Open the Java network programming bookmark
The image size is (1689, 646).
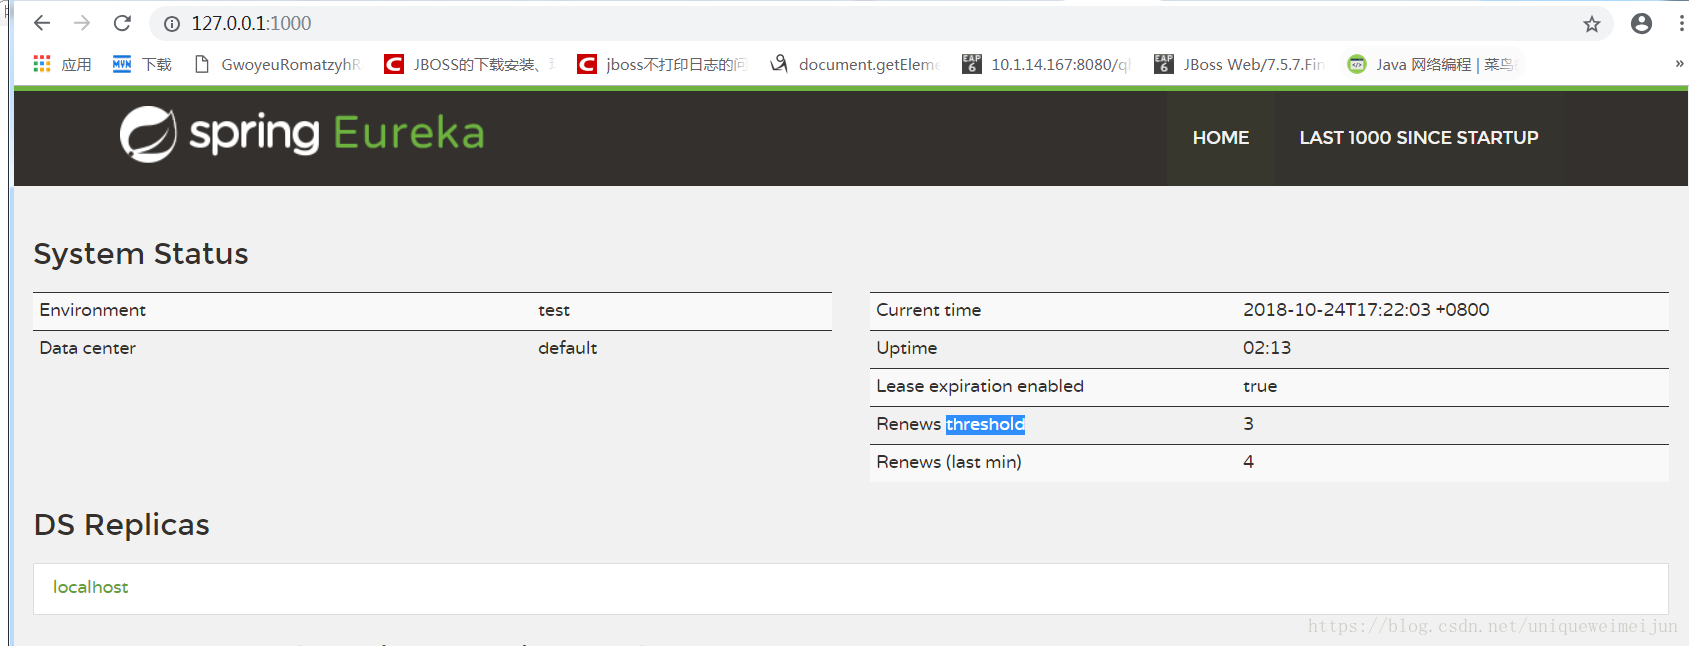(x=1432, y=64)
